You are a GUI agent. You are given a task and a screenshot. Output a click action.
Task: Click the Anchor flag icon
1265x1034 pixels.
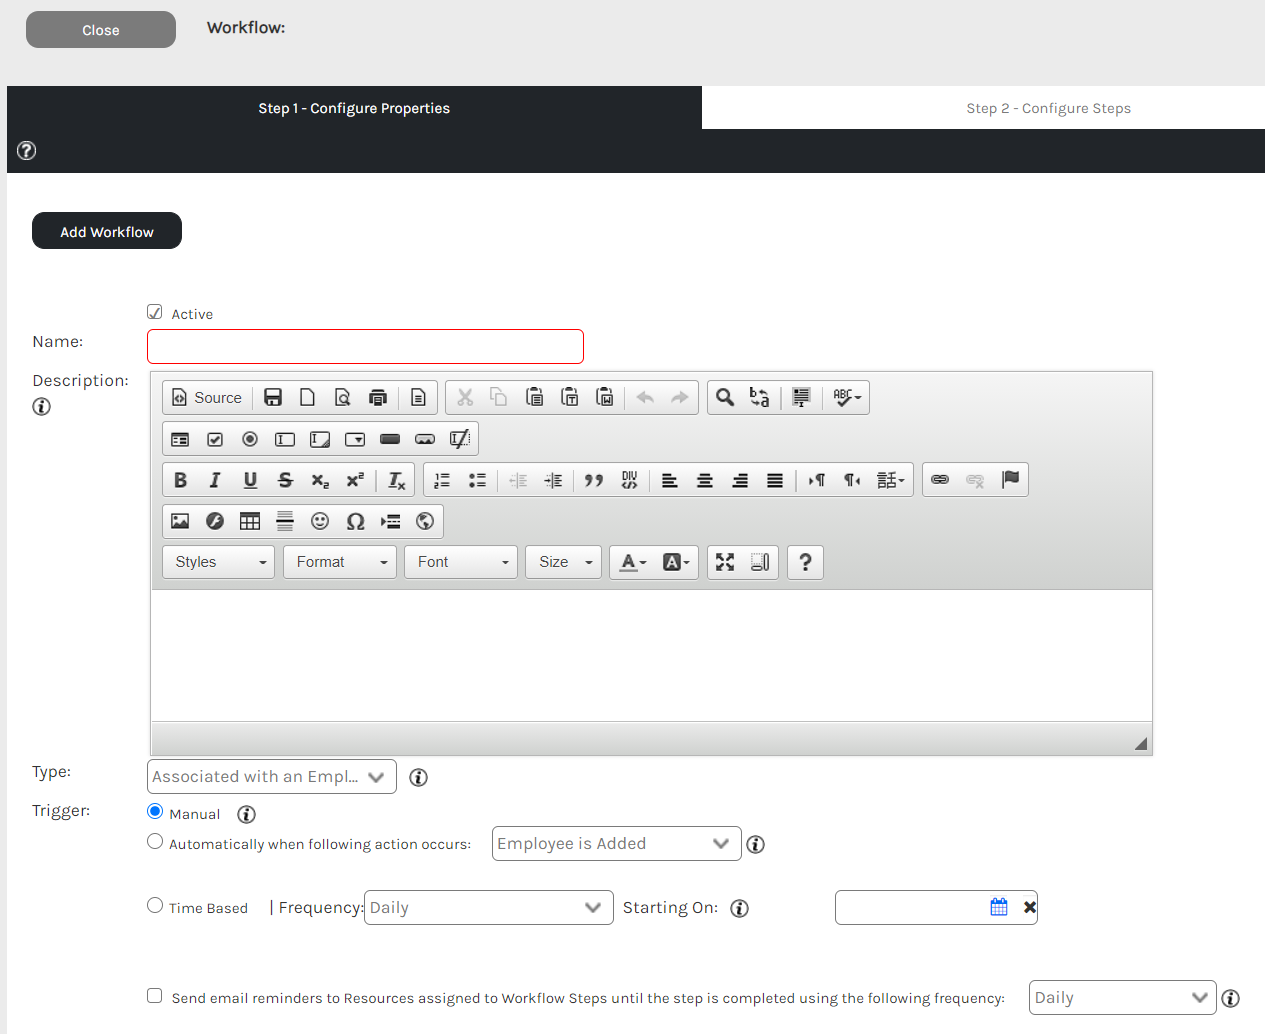(x=1010, y=480)
